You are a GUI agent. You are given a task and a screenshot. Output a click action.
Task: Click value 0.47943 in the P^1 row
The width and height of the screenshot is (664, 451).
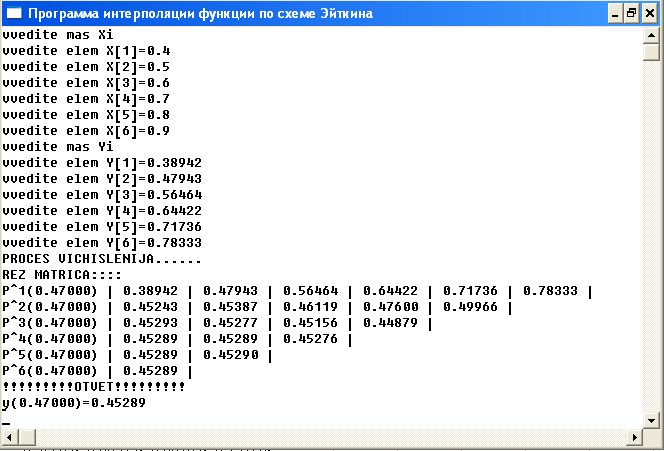pos(230,291)
